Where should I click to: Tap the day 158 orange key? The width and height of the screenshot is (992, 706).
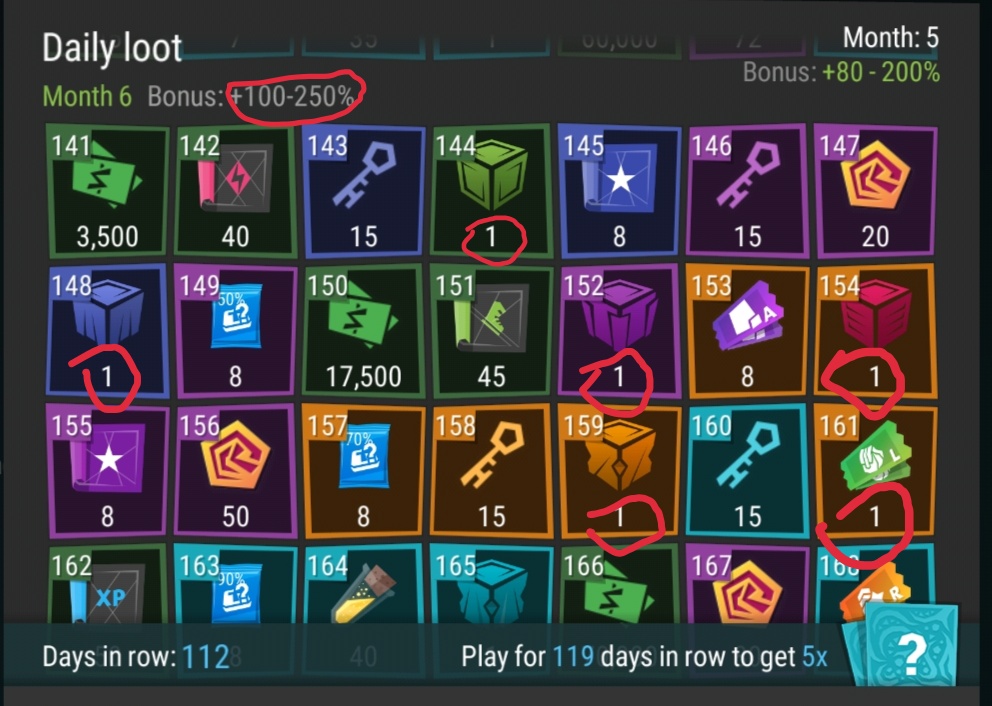pyautogui.click(x=492, y=471)
